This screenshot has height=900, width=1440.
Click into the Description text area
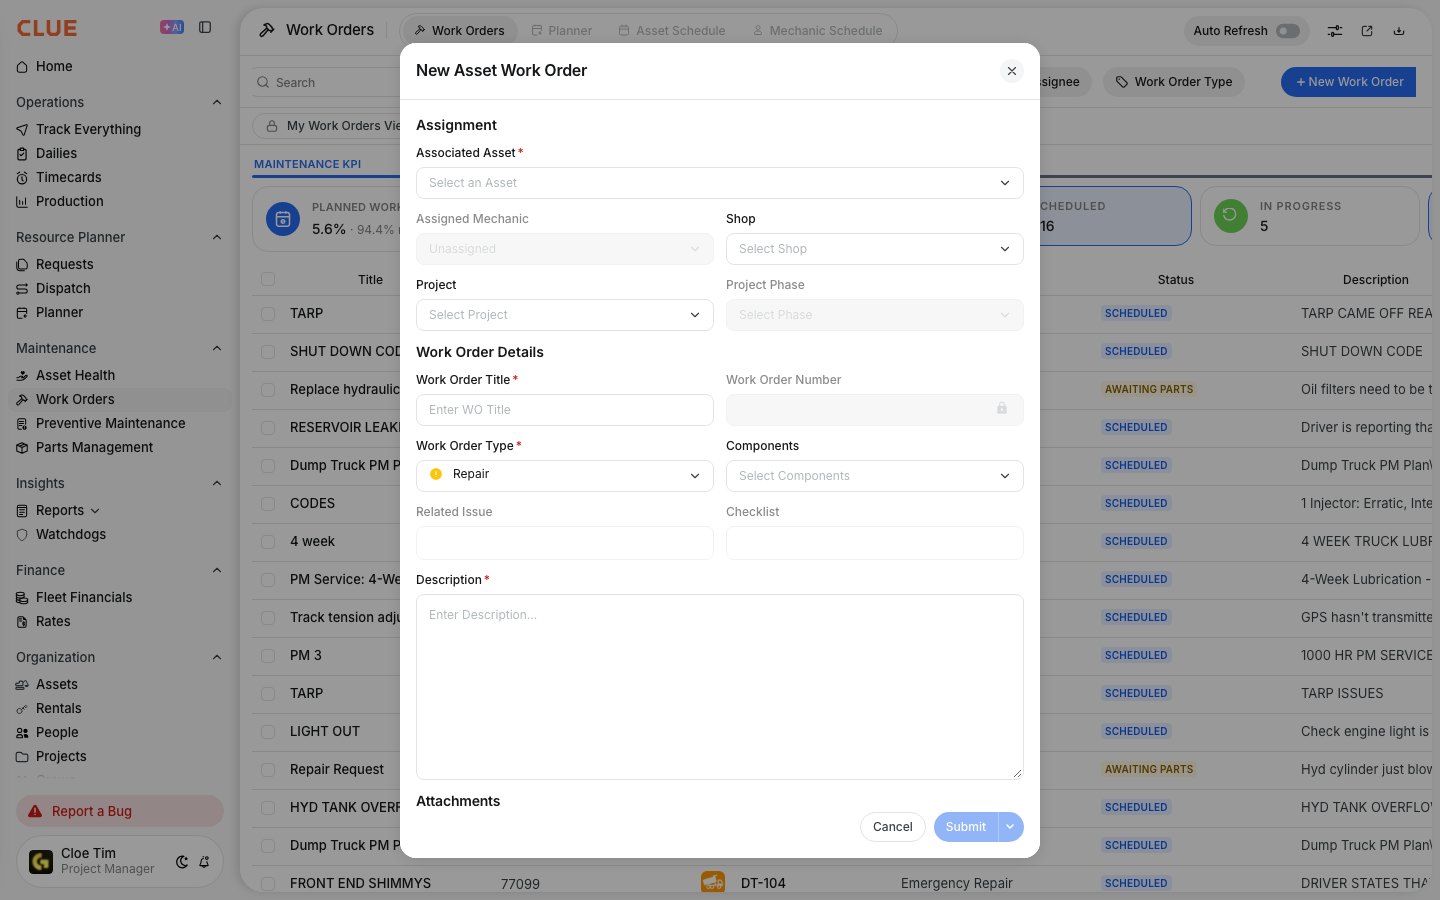(720, 687)
